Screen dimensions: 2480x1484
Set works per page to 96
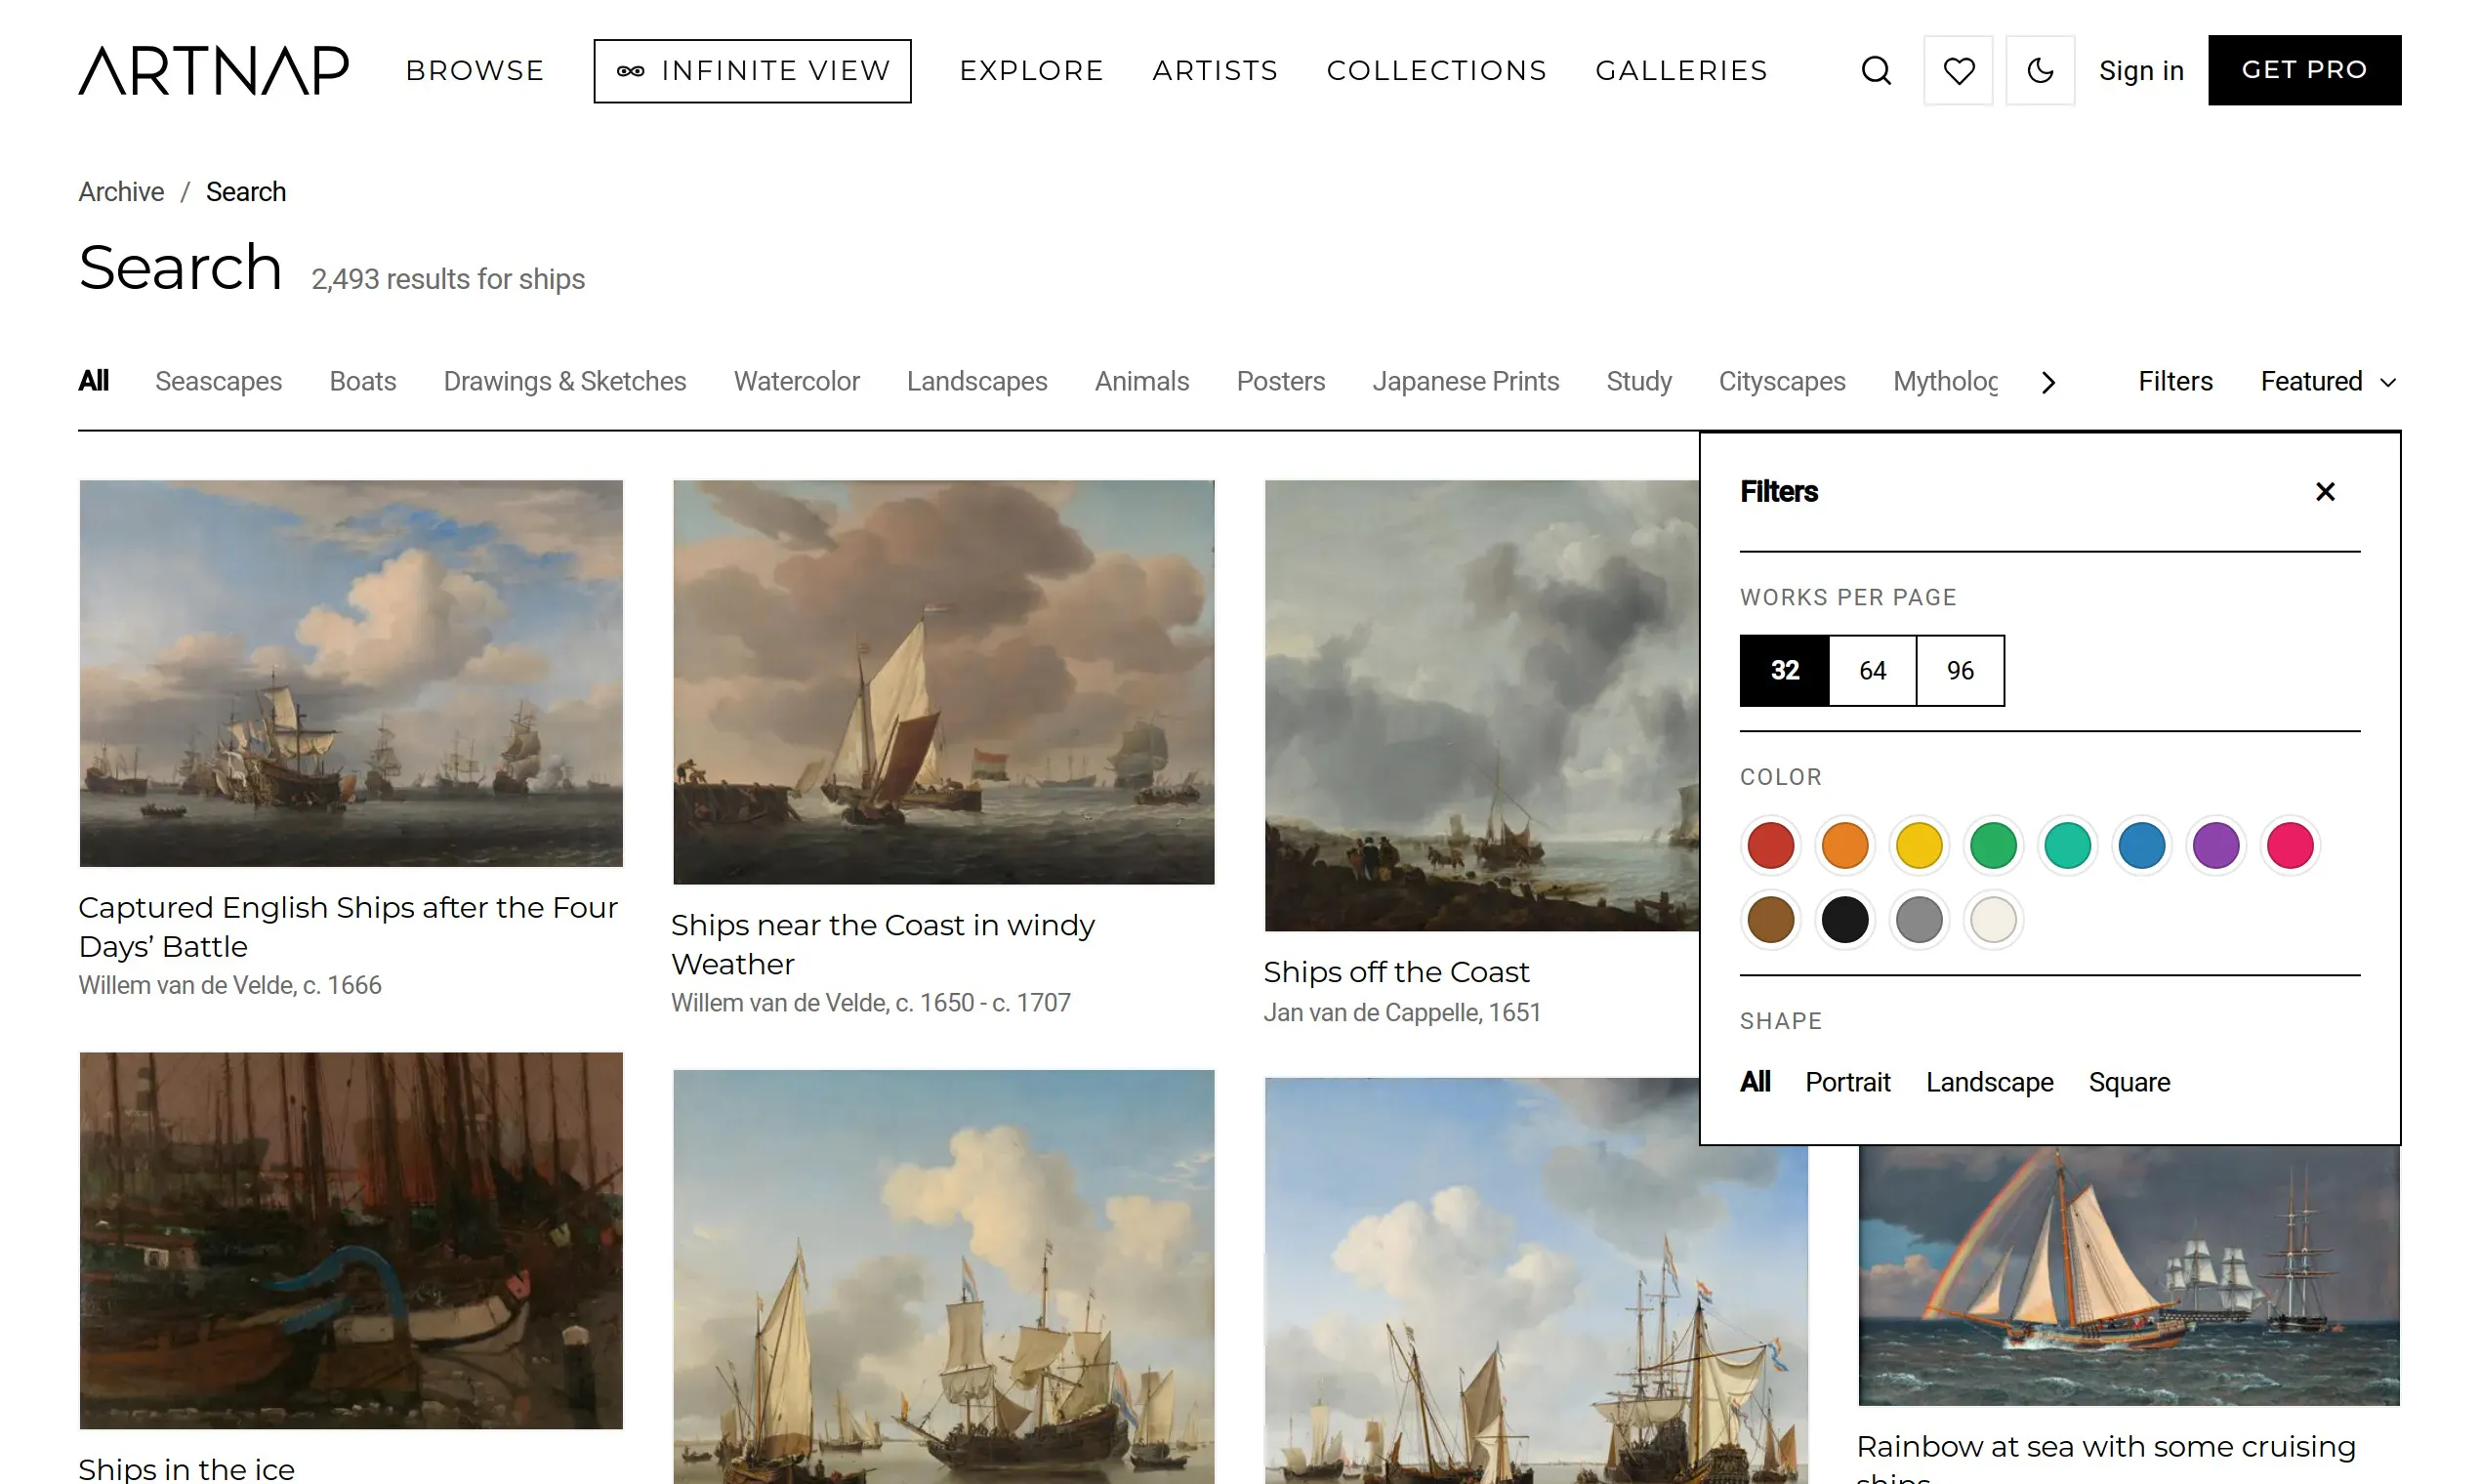(1960, 670)
